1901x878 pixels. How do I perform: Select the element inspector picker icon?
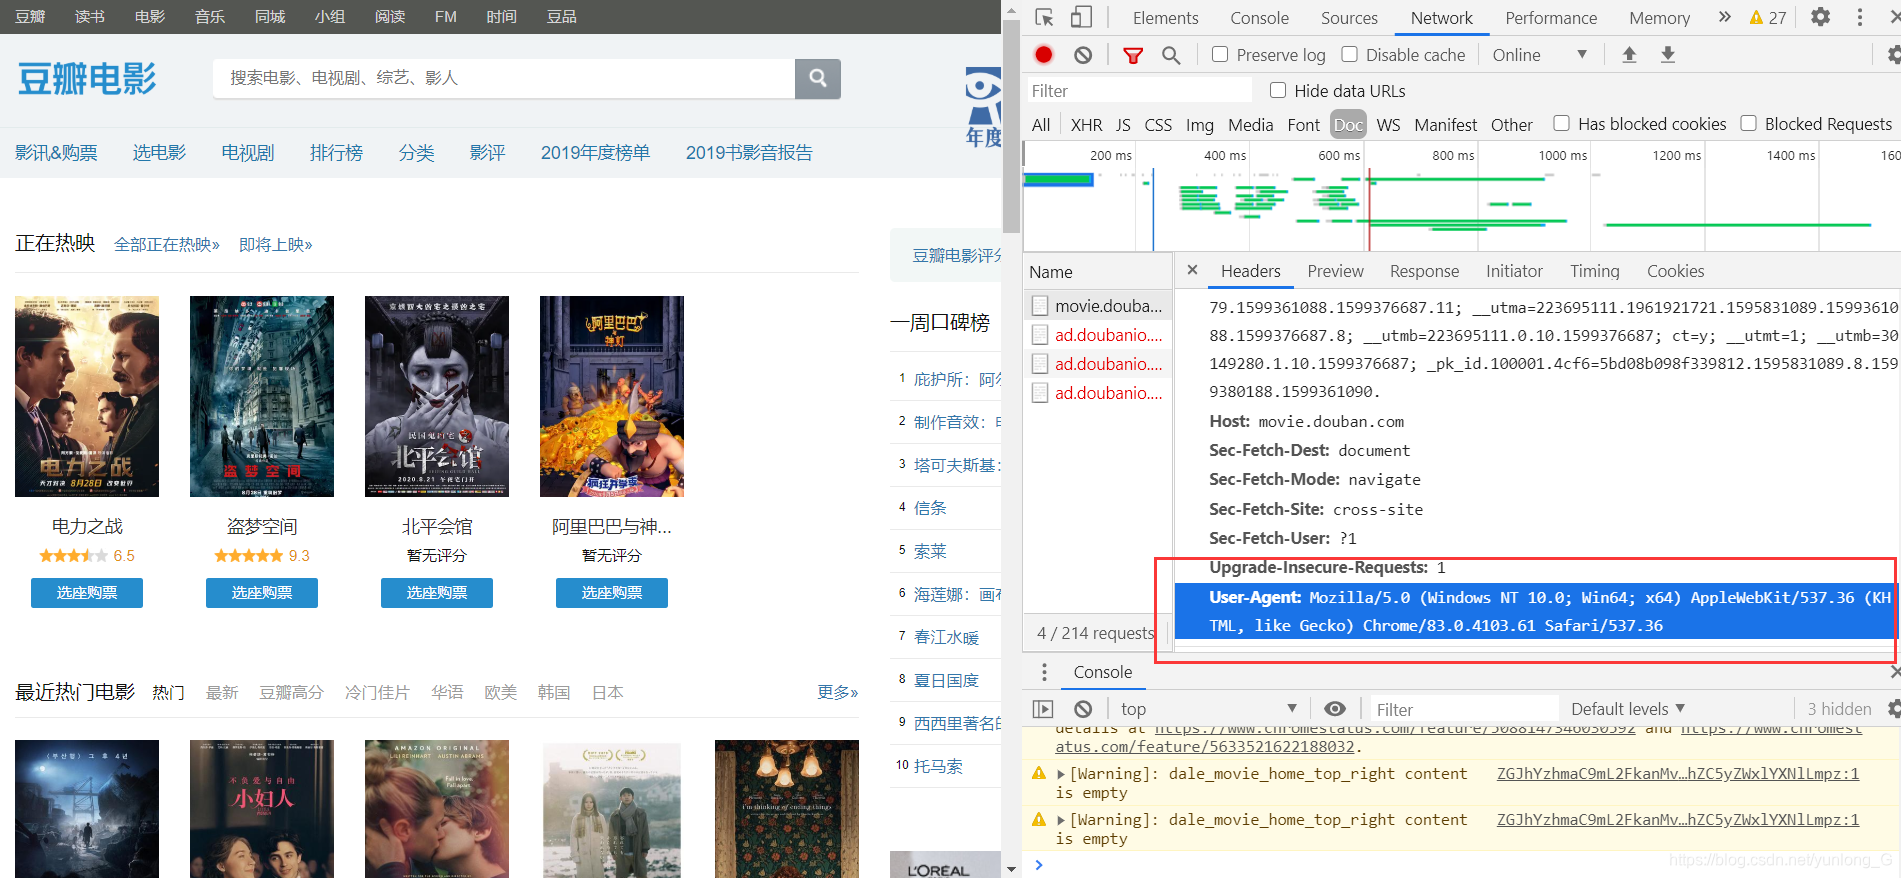click(1044, 17)
